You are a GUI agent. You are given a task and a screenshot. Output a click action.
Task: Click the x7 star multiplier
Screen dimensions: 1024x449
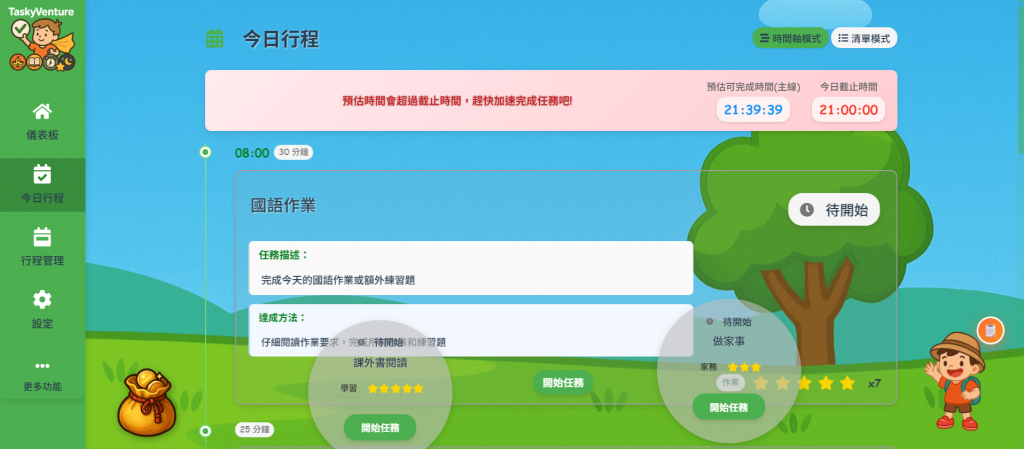tap(874, 384)
